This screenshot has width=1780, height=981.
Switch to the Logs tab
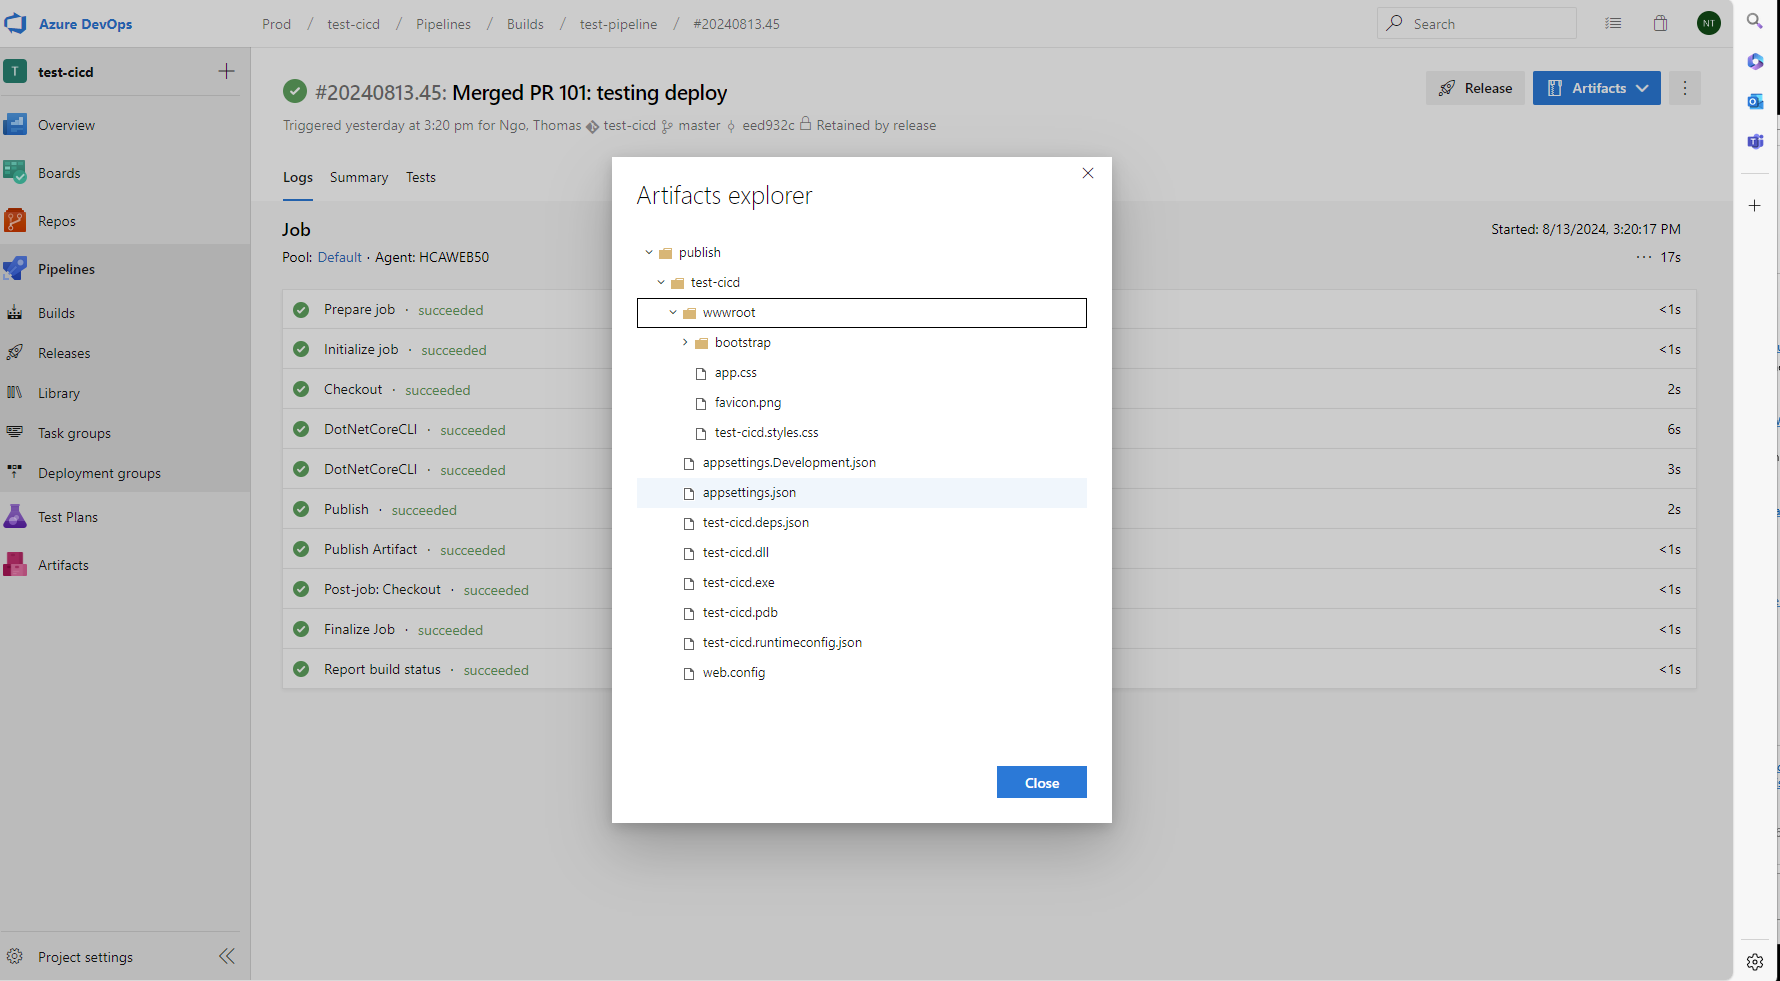(x=298, y=177)
